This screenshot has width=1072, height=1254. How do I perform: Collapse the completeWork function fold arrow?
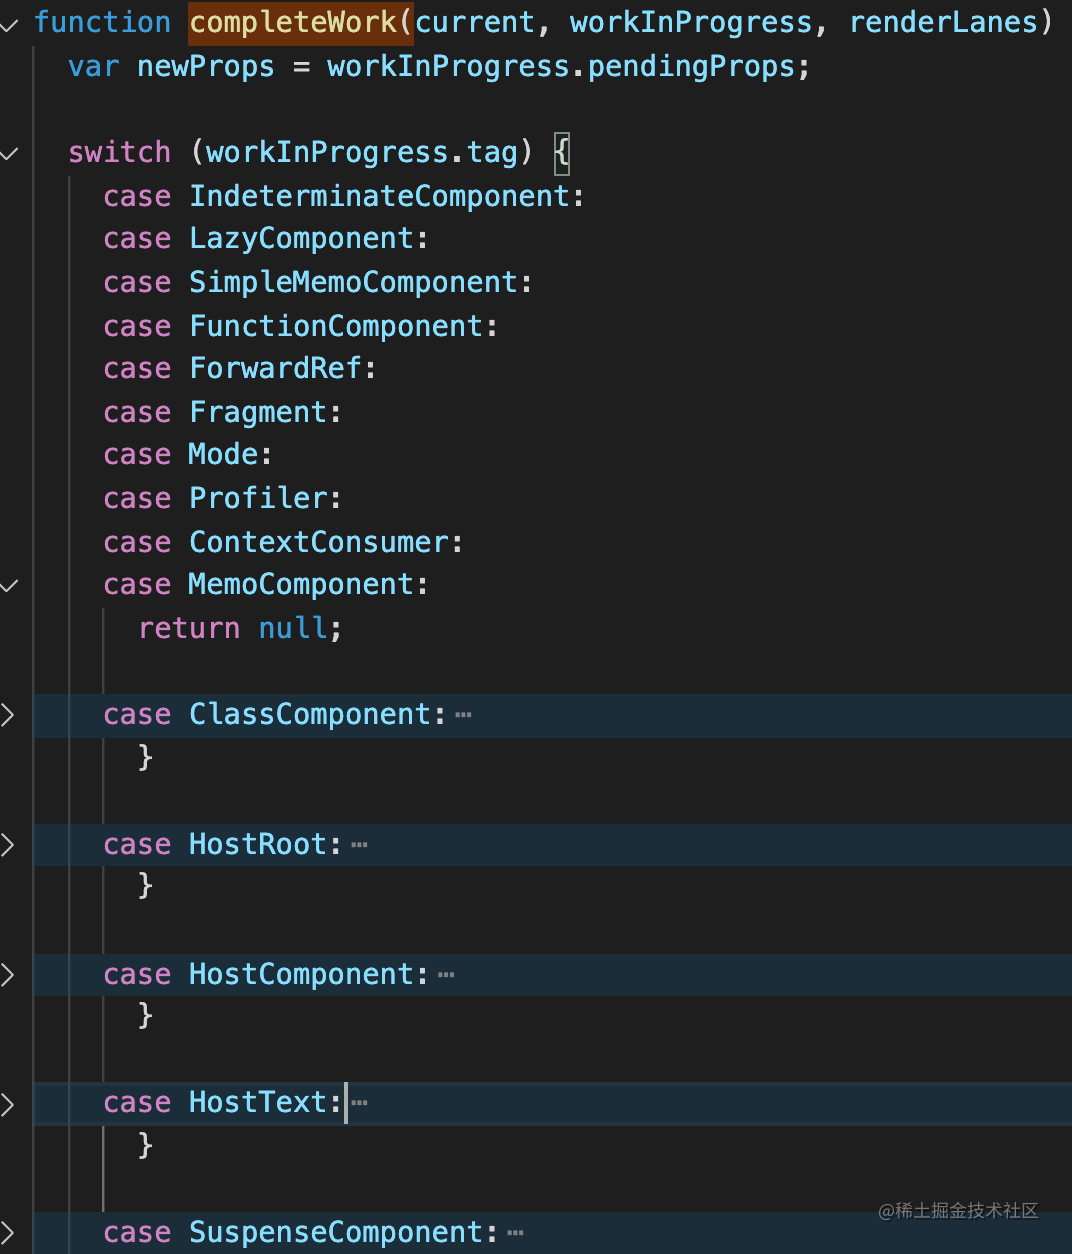click(9, 25)
